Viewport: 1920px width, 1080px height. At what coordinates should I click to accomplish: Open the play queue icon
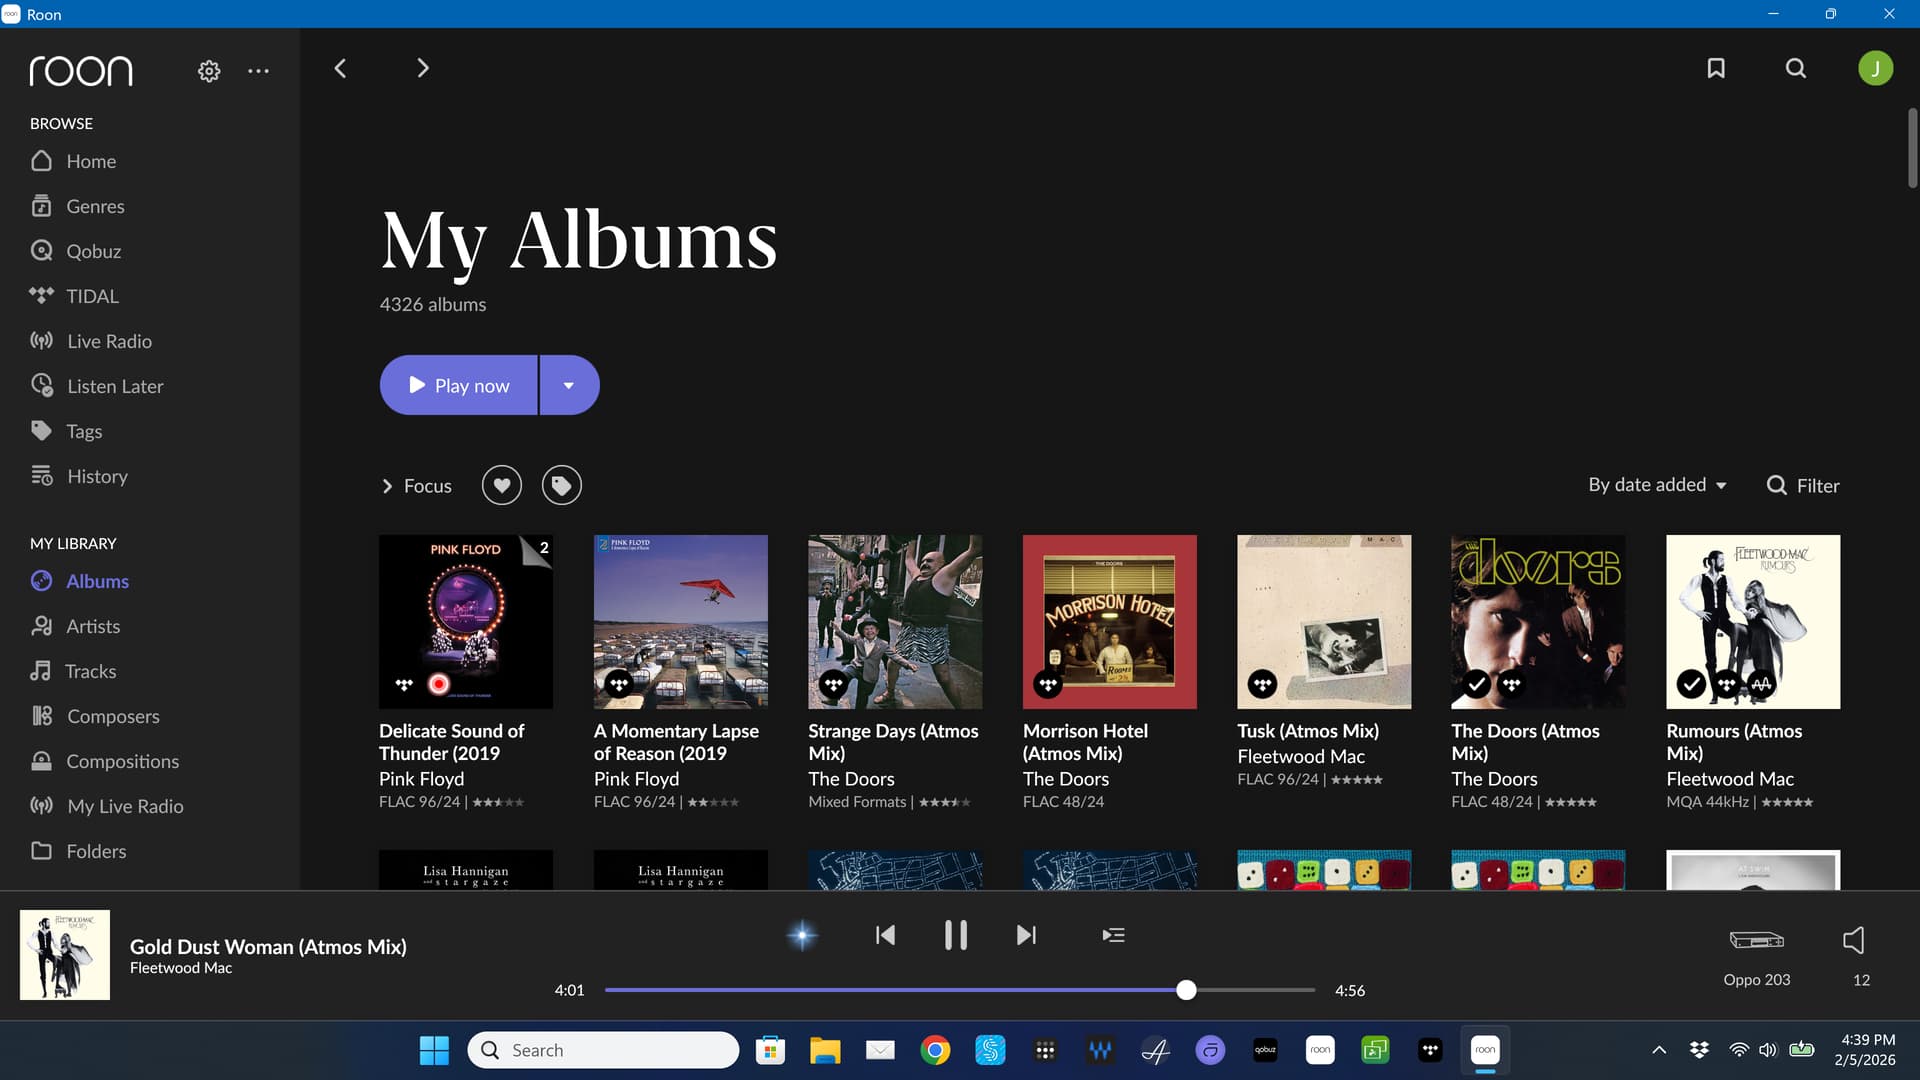pyautogui.click(x=1113, y=935)
